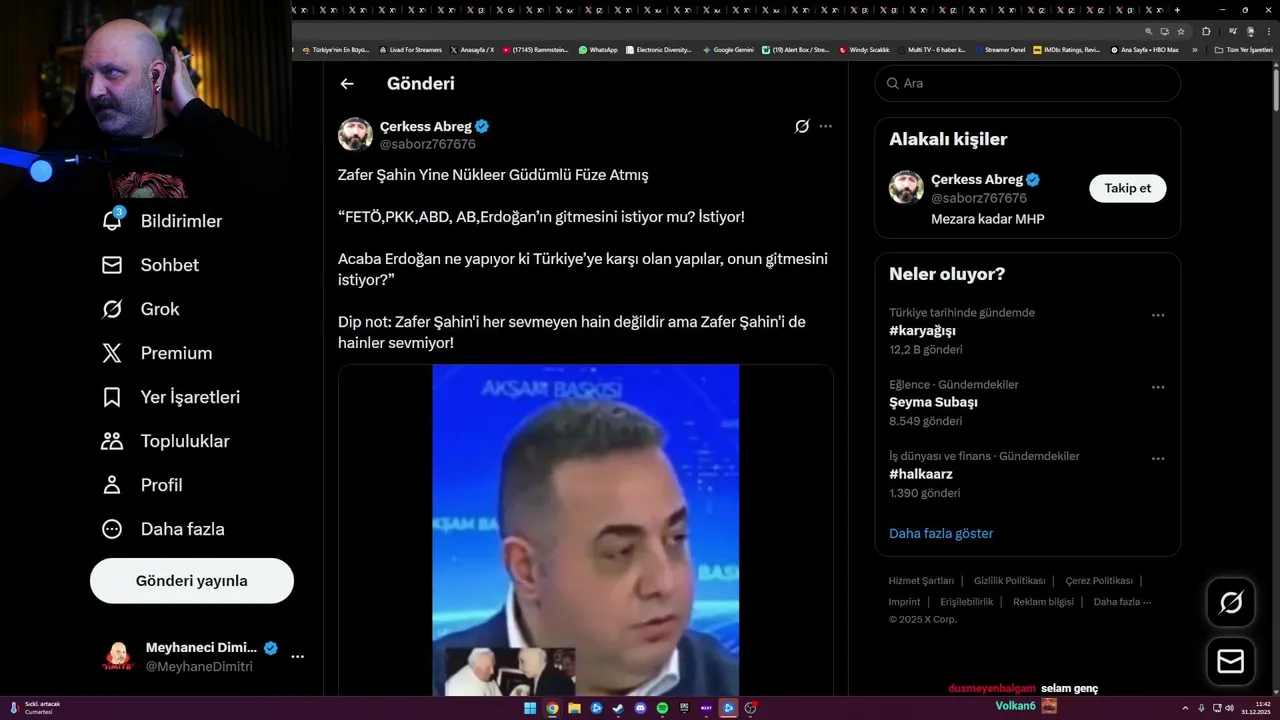The image size is (1280, 720).
Task: Bookmark this page with the star icon
Action: click(1181, 31)
